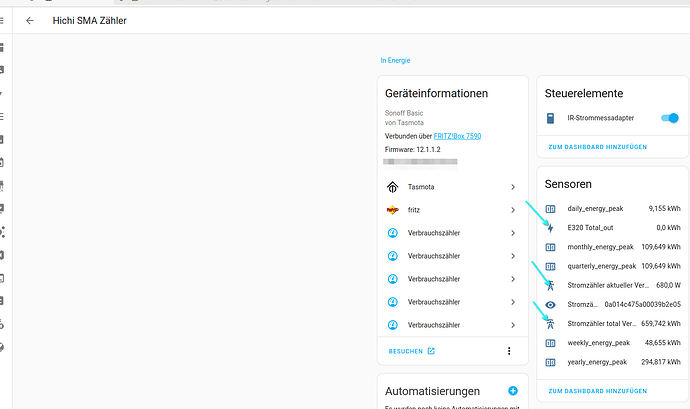Click the Tasmota house icon
Viewport: 690px width, 409px height.
tap(393, 187)
